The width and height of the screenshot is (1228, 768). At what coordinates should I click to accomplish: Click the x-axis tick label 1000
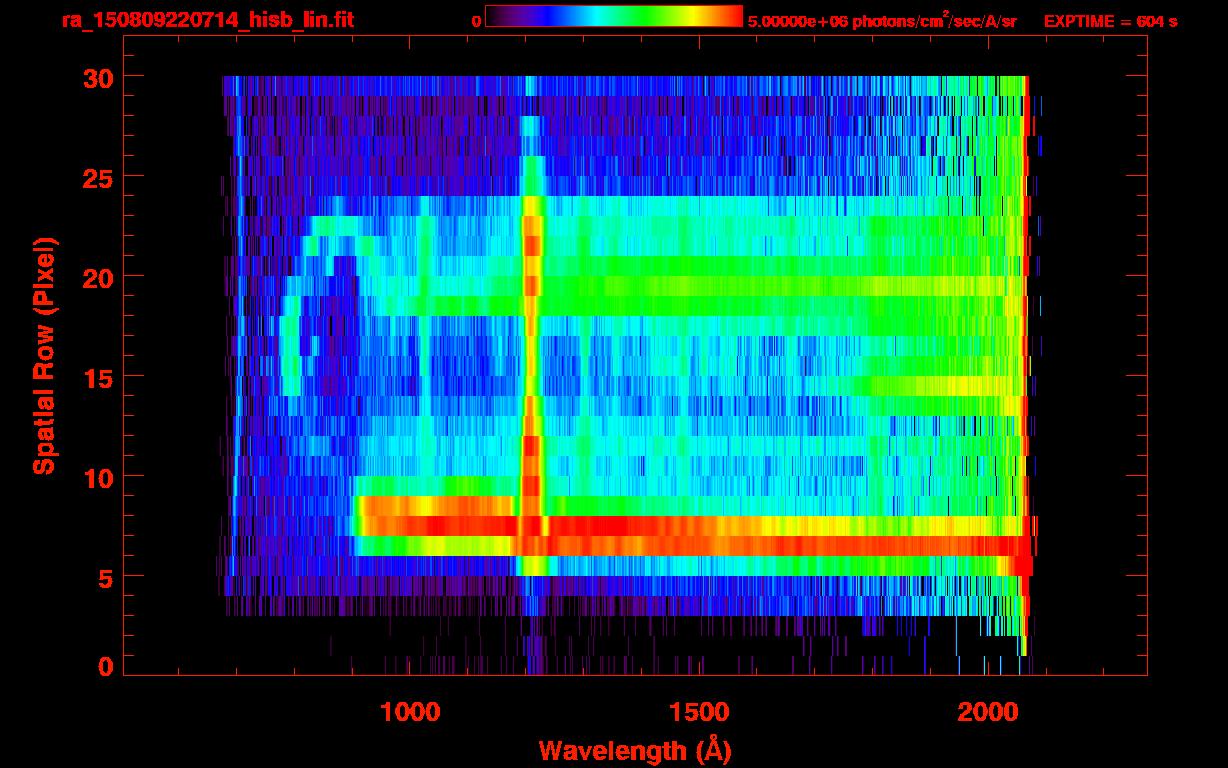coord(410,712)
